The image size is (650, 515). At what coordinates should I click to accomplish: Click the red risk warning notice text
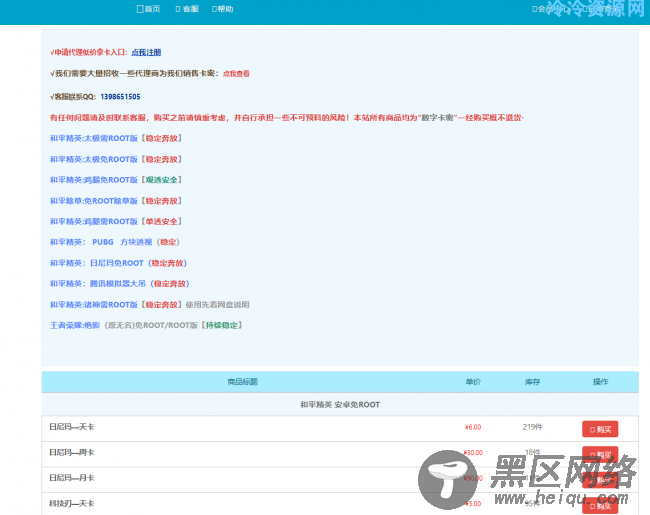pos(286,118)
